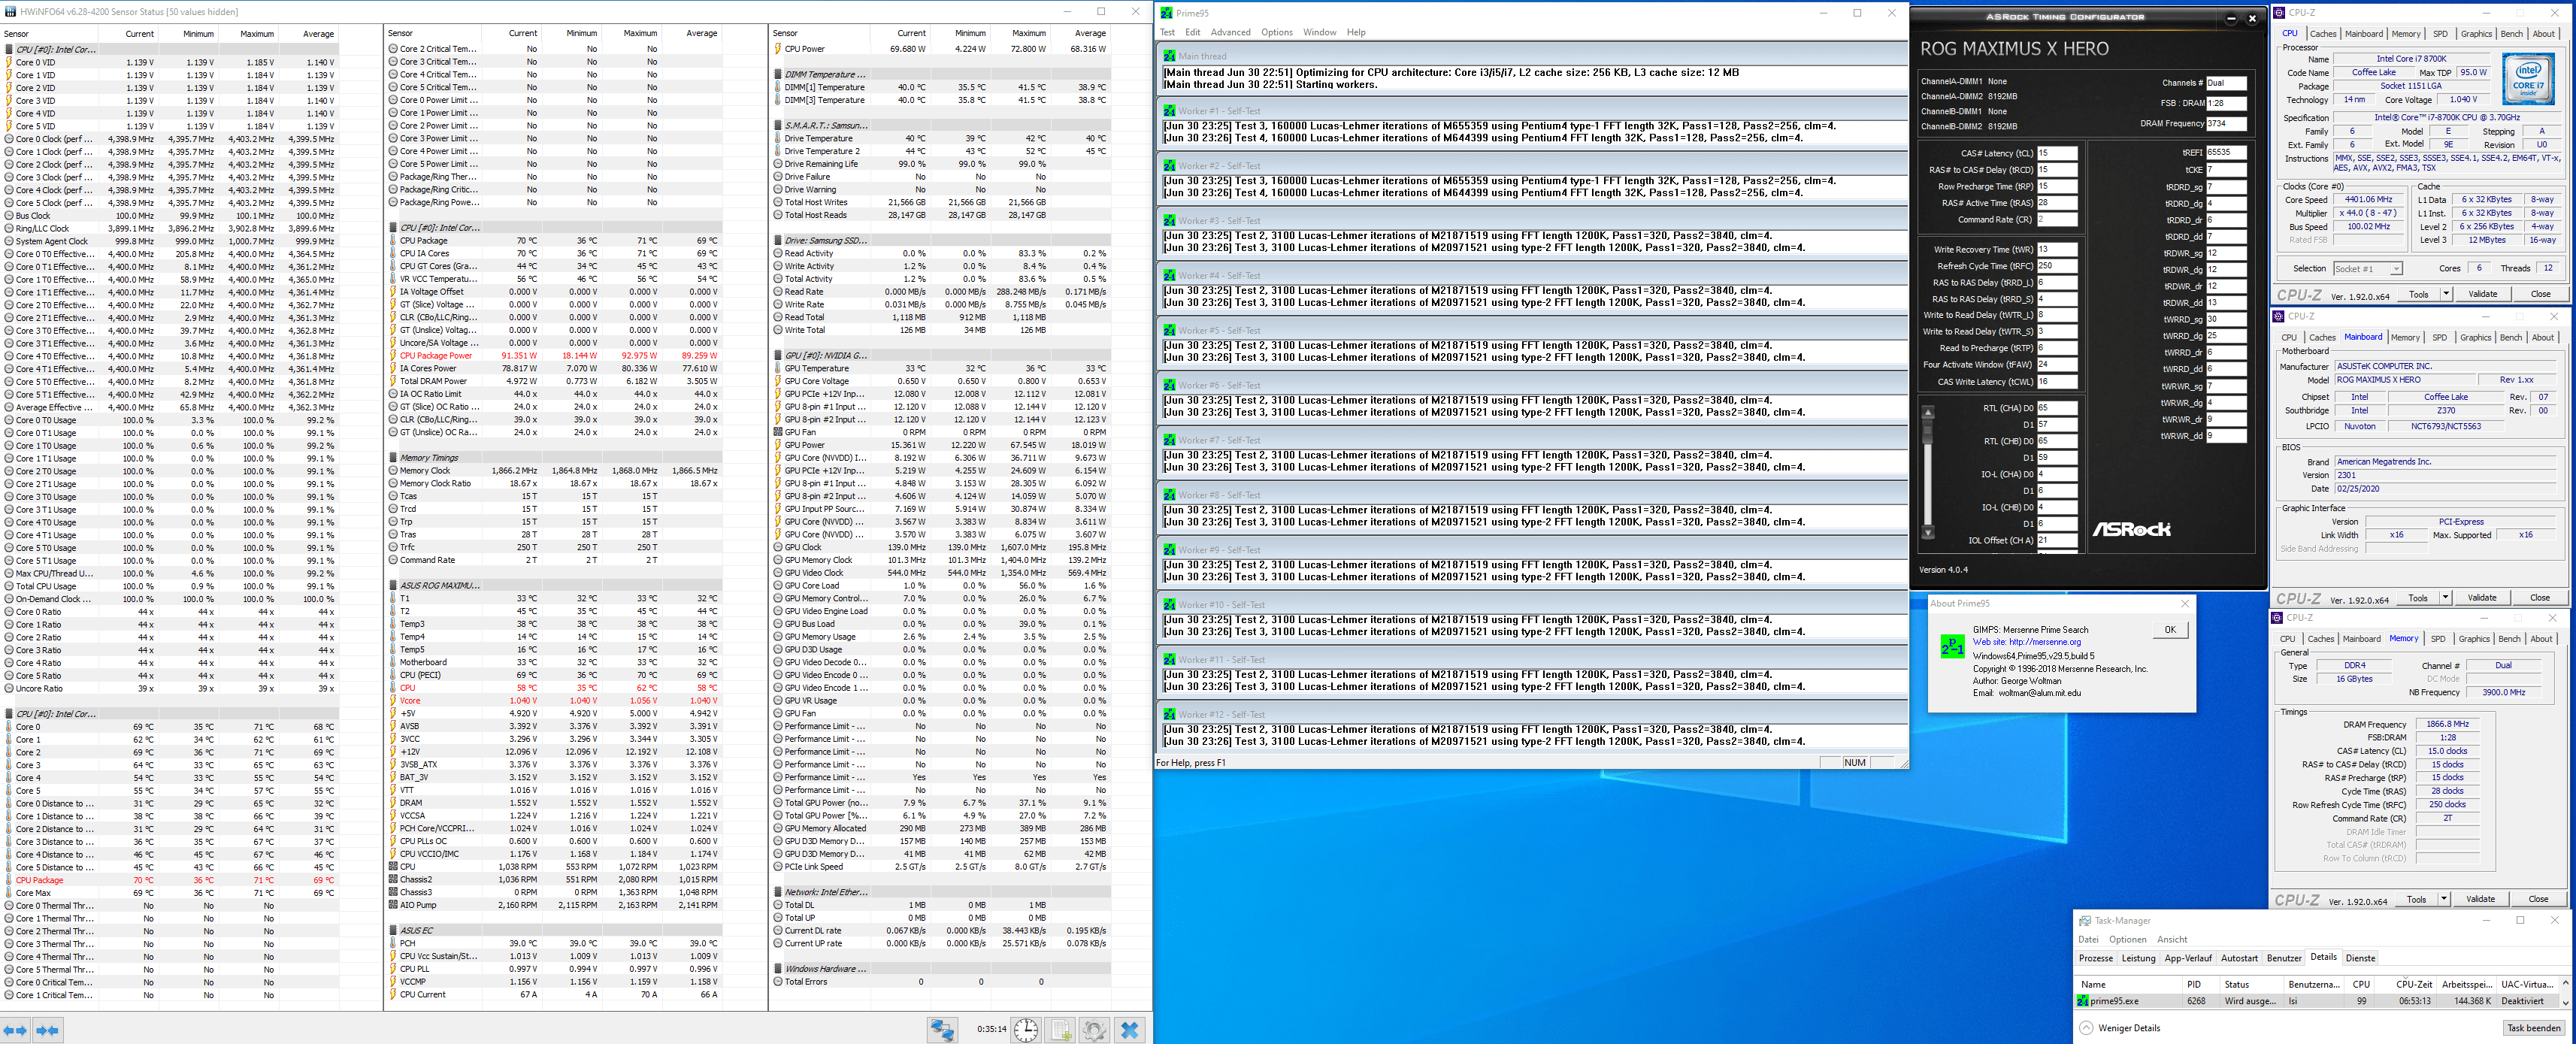Click Memory Clock row in HWiNFO
This screenshot has height=1044, width=2576.
coord(555,470)
